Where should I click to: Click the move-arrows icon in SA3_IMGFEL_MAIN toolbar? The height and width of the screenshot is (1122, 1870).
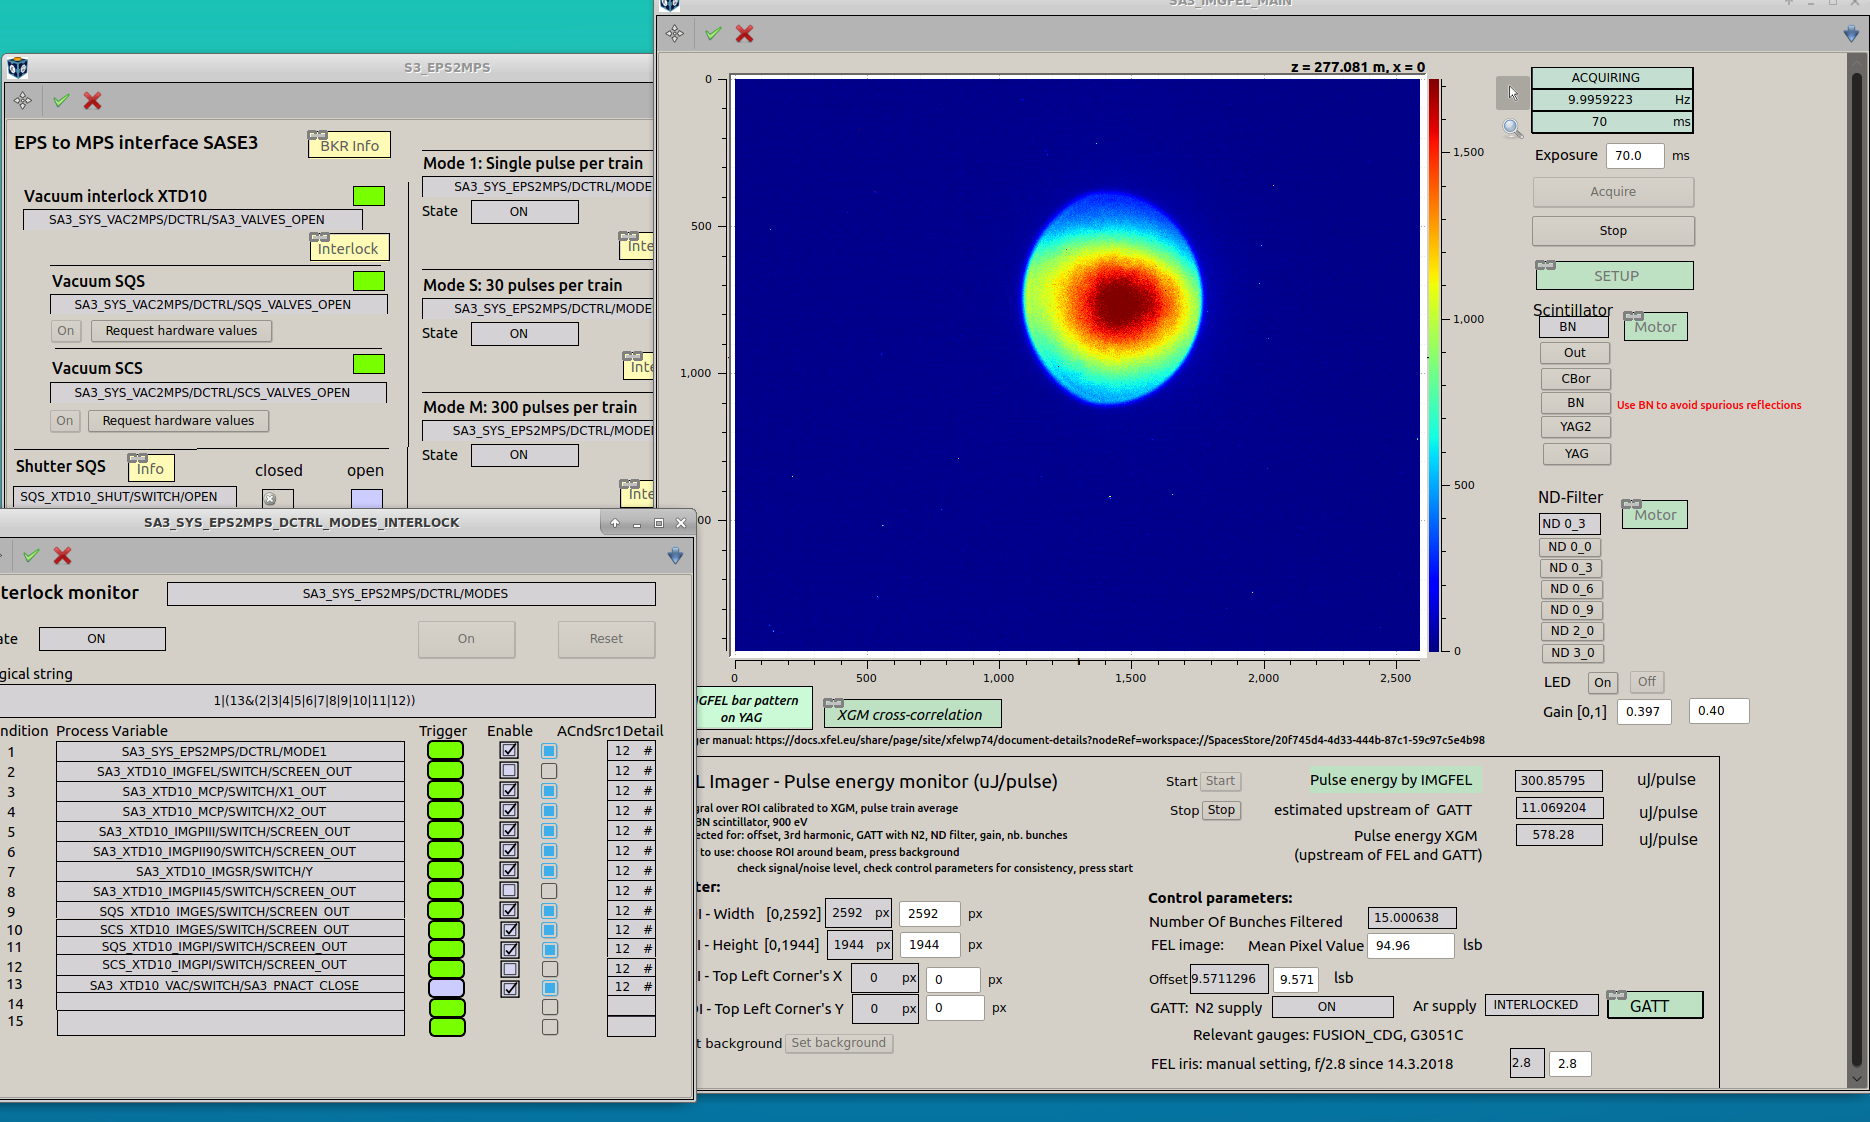click(x=675, y=34)
